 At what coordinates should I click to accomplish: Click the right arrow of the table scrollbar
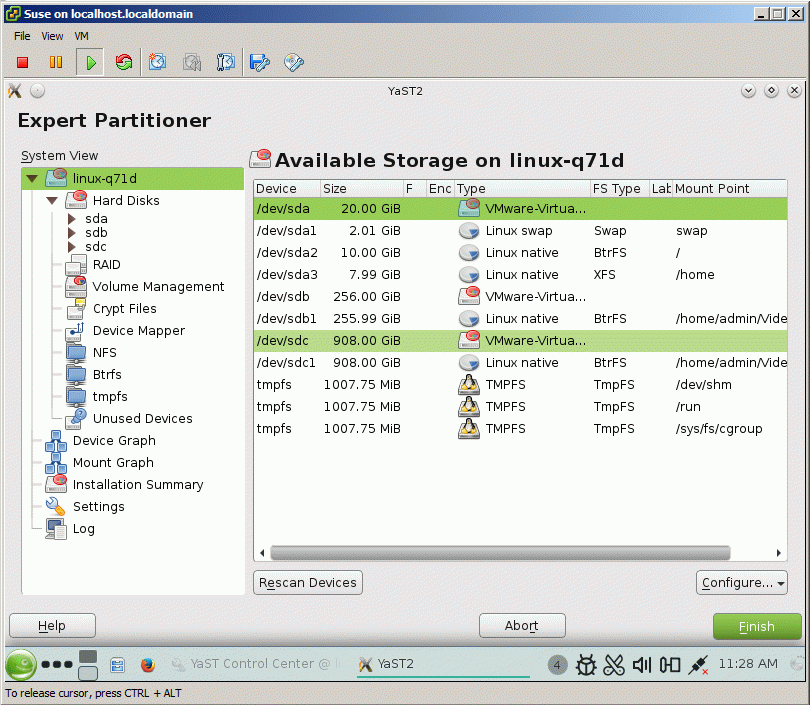click(778, 553)
